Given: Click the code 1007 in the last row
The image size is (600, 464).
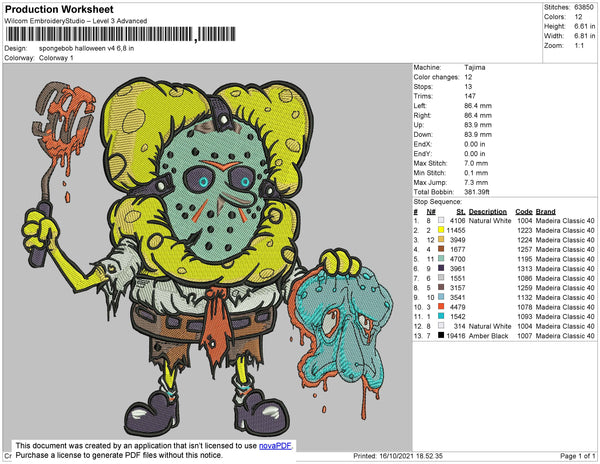Looking at the screenshot, I should [x=525, y=335].
